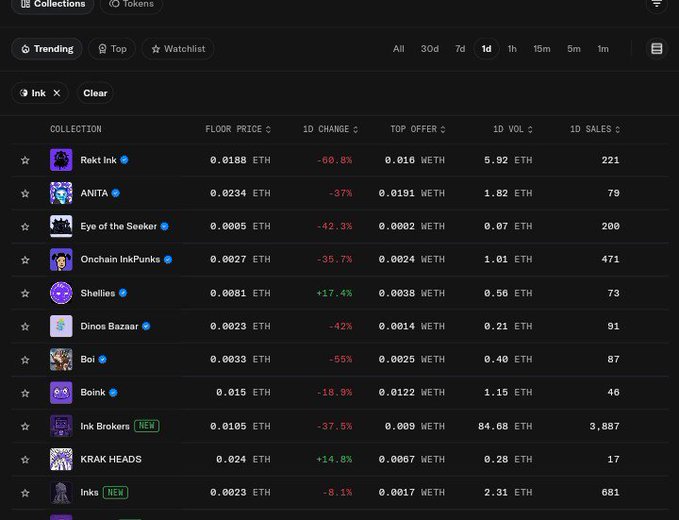Favorite Onchain InkPunks with star
This screenshot has height=520, width=679.
click(25, 260)
